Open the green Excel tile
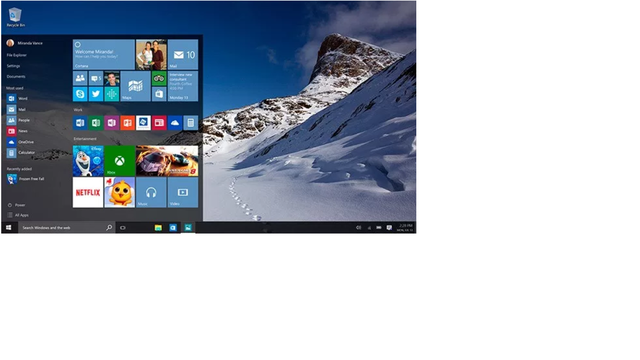The width and height of the screenshot is (640, 360). pos(96,122)
